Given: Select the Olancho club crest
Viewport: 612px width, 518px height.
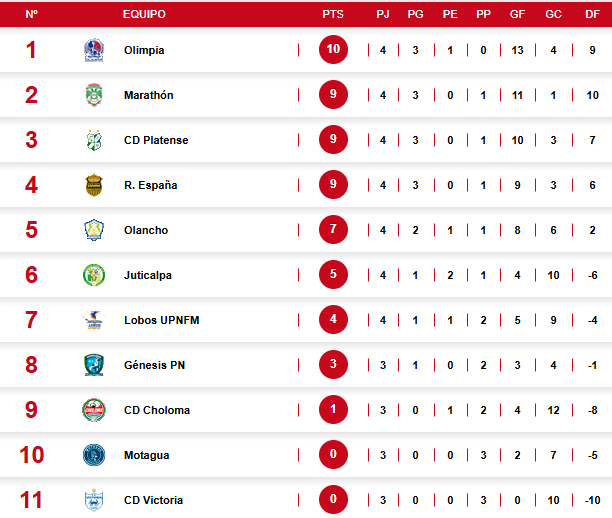Looking at the screenshot, I should pos(93,230).
